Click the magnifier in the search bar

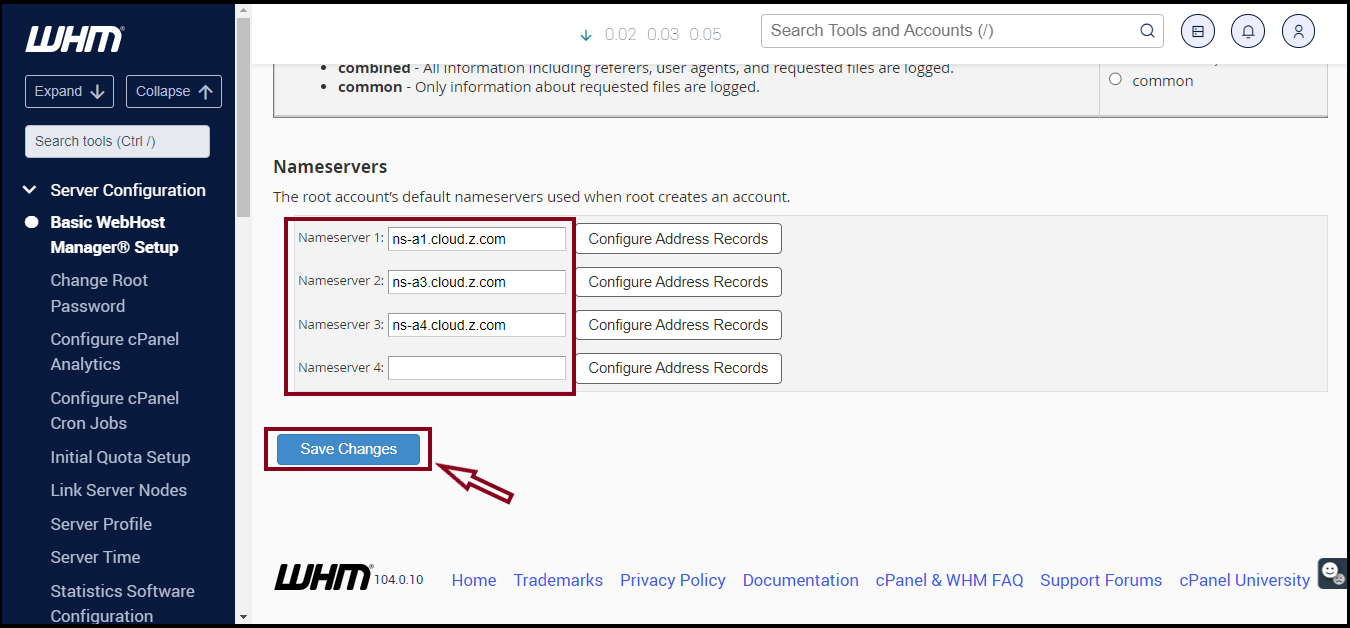click(x=1146, y=31)
